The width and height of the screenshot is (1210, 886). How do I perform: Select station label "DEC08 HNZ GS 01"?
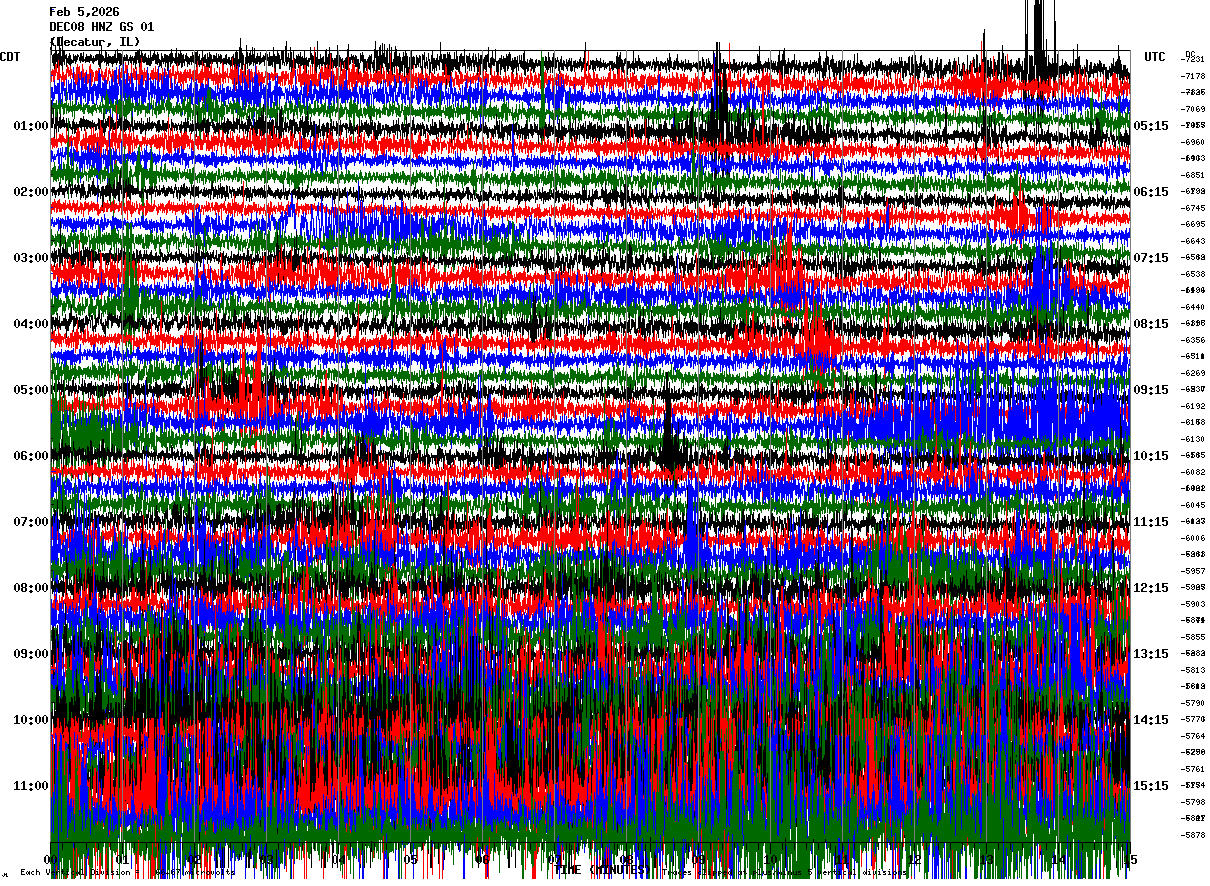point(102,27)
